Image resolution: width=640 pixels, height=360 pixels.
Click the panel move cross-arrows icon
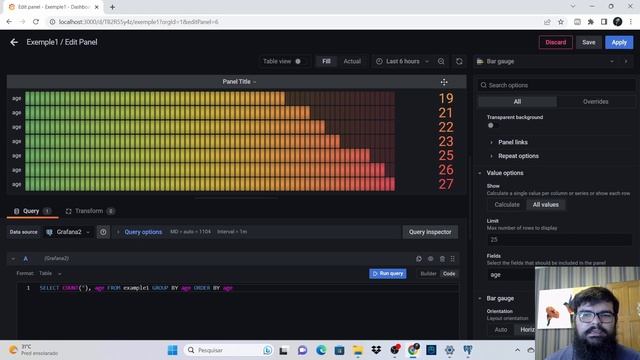(444, 82)
